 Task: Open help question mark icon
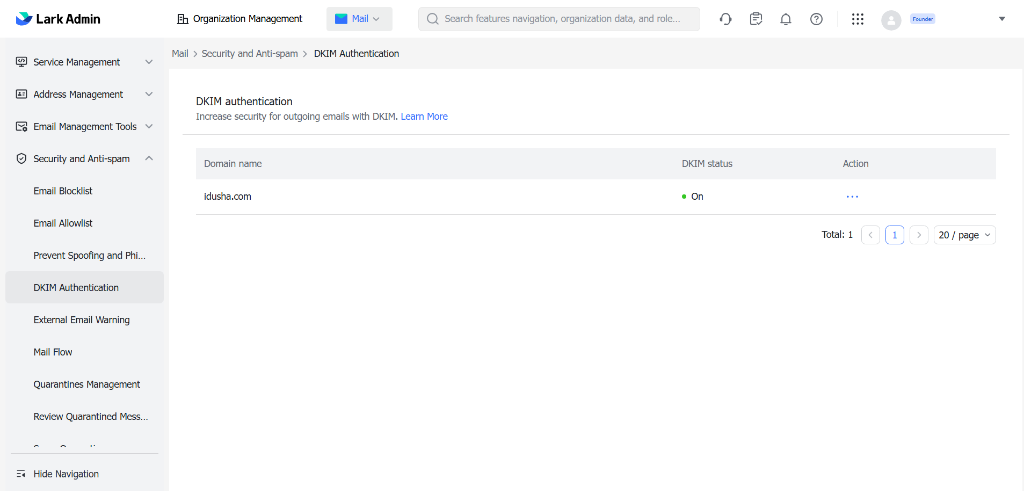coord(816,19)
